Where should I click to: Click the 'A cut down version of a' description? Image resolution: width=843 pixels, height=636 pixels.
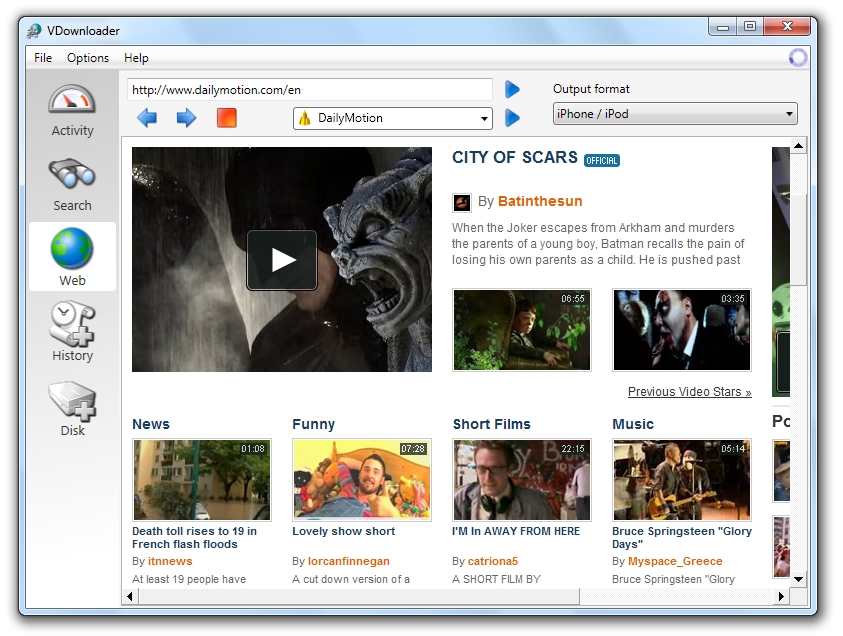point(351,579)
